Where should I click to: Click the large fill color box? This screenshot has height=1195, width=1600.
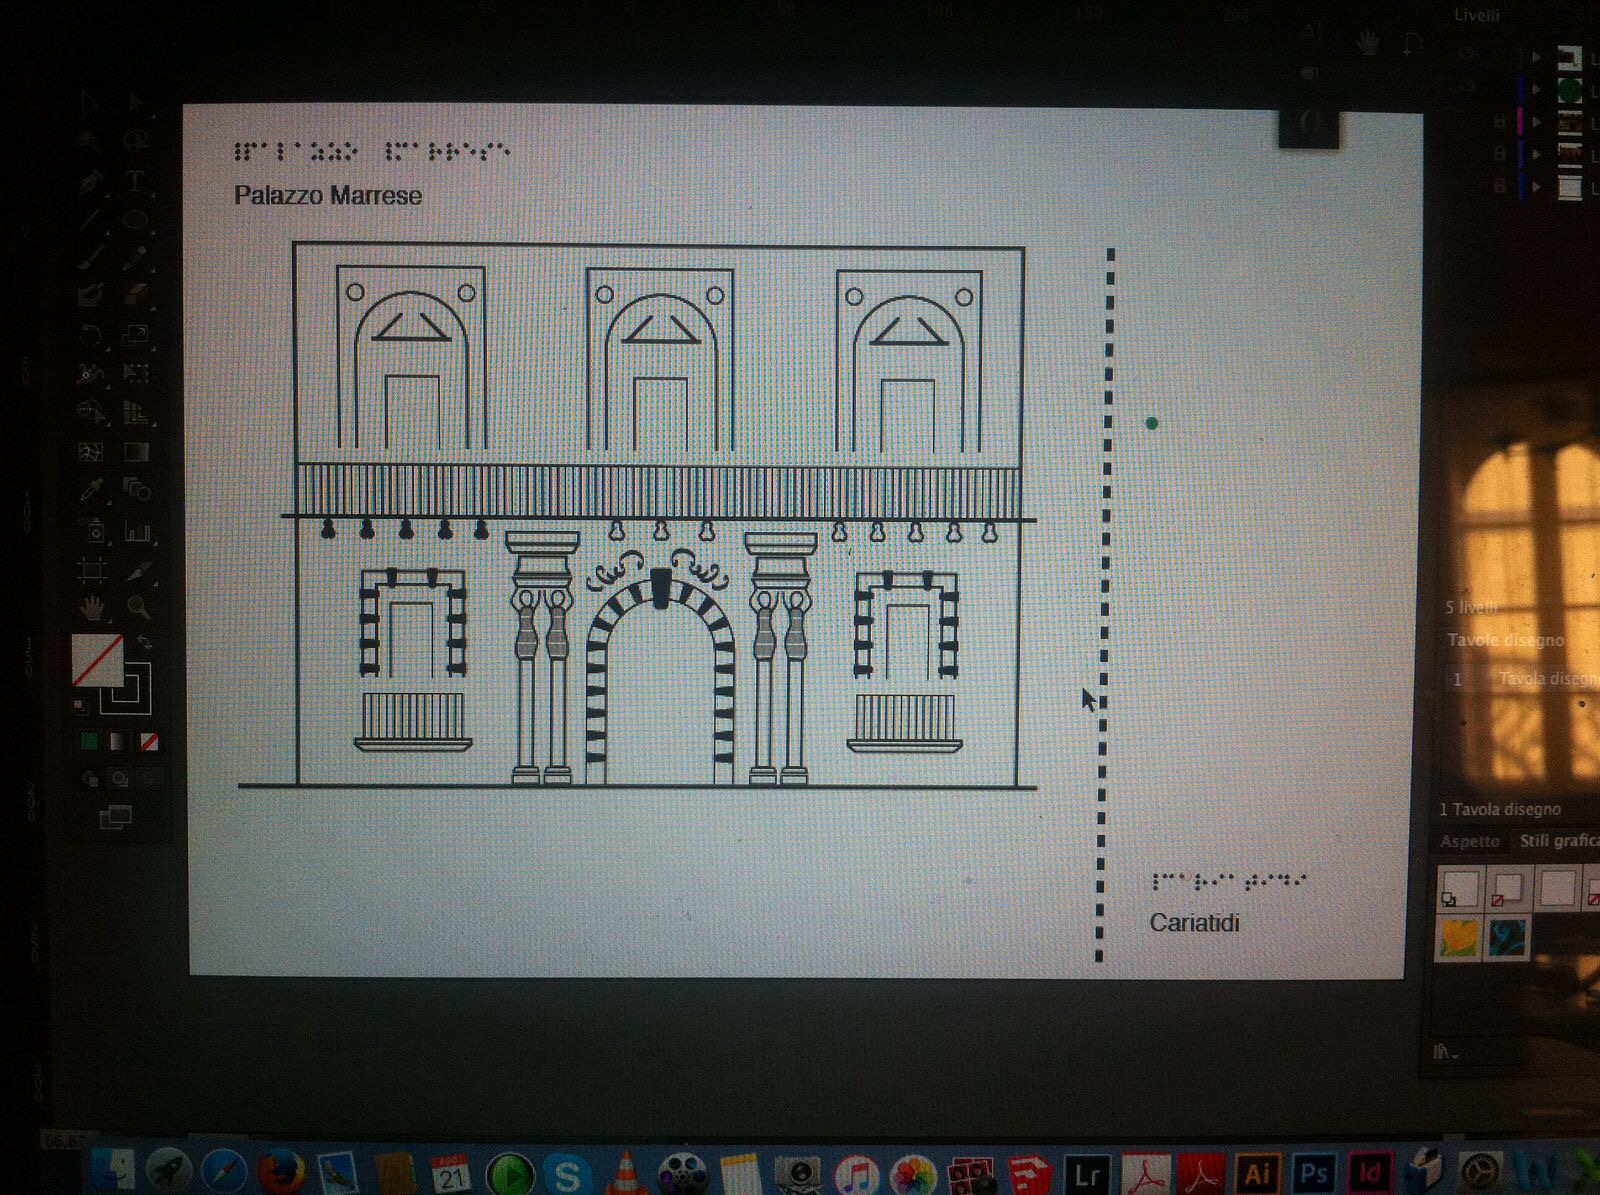coord(98,660)
